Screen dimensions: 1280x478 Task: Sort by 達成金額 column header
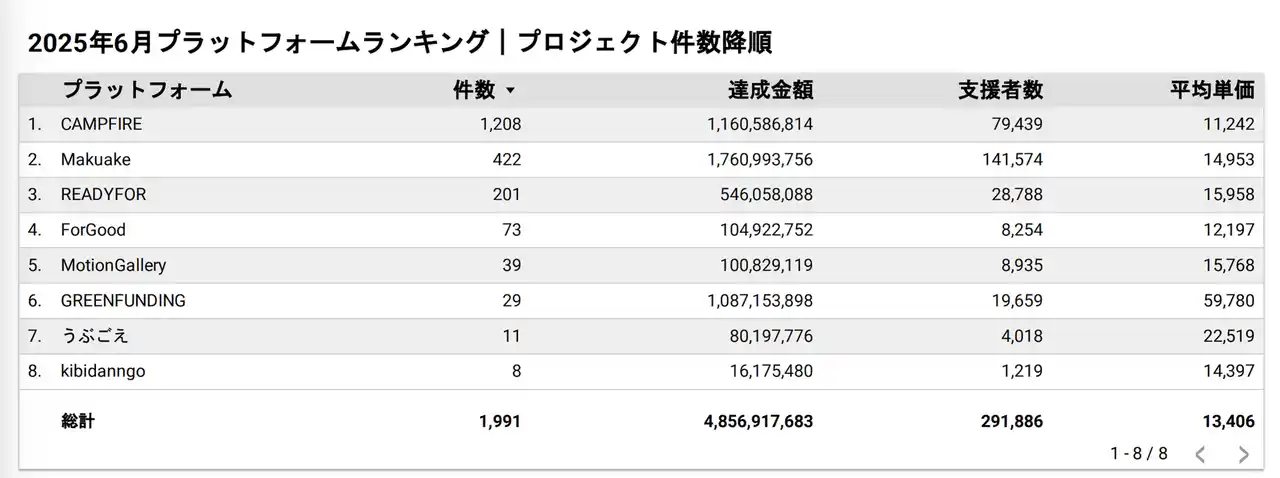click(770, 90)
